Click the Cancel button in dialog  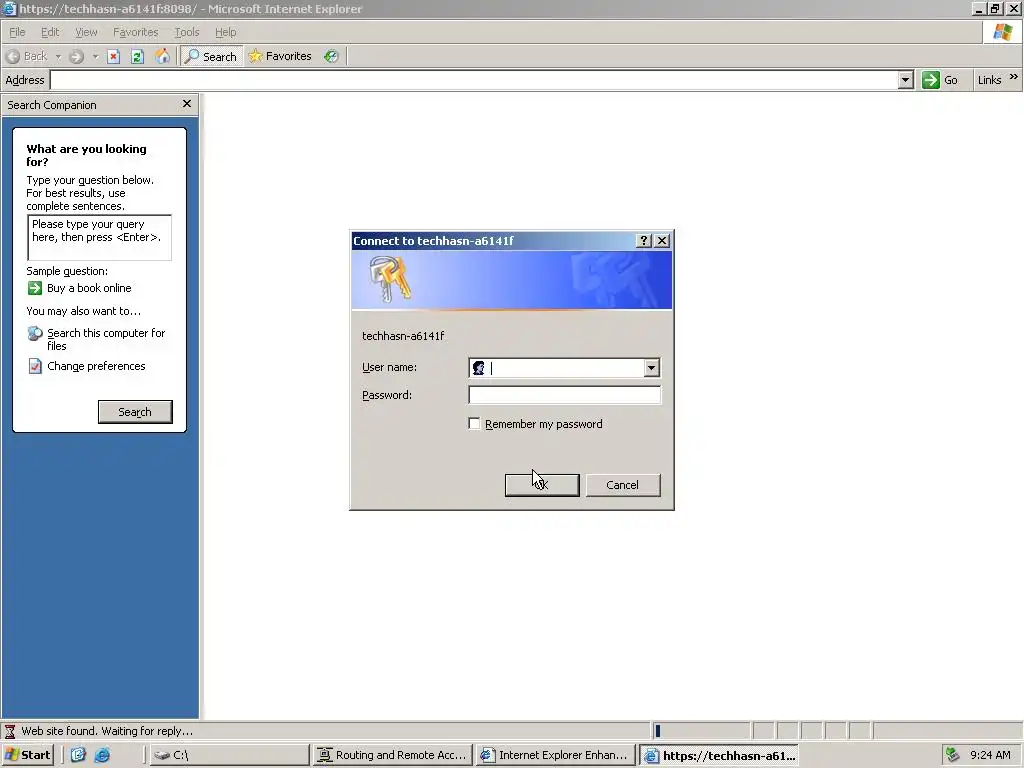622,485
